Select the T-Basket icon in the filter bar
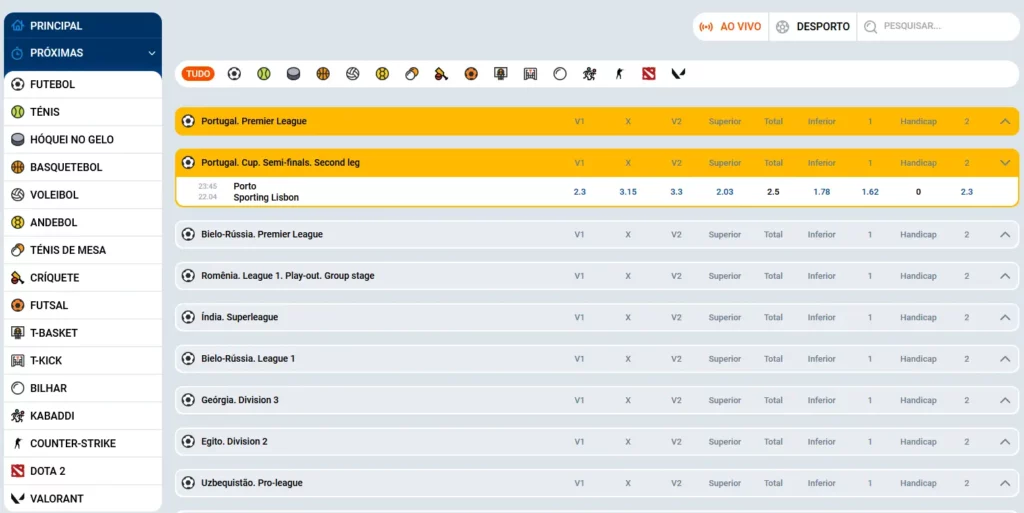This screenshot has width=1024, height=513. coord(500,74)
